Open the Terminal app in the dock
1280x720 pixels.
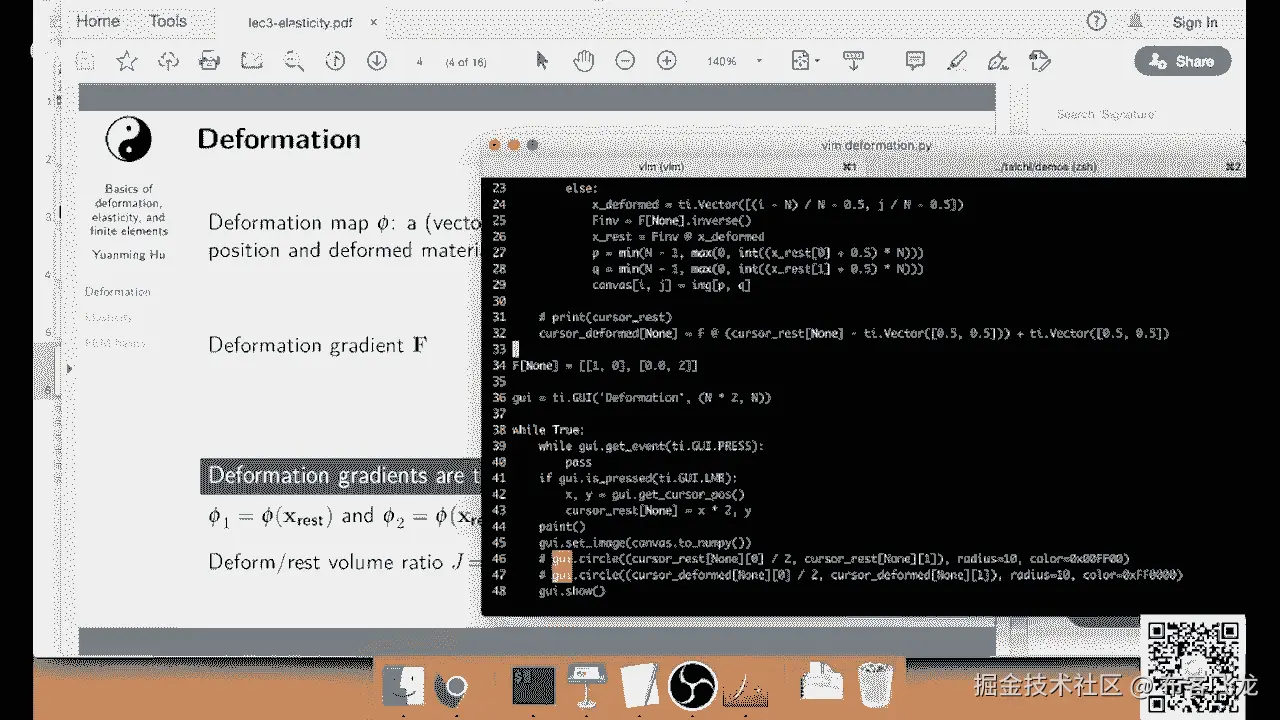(533, 686)
